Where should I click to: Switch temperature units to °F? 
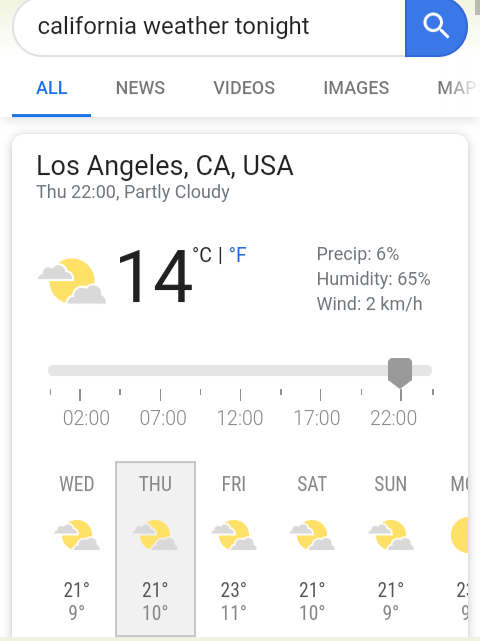pyautogui.click(x=238, y=255)
